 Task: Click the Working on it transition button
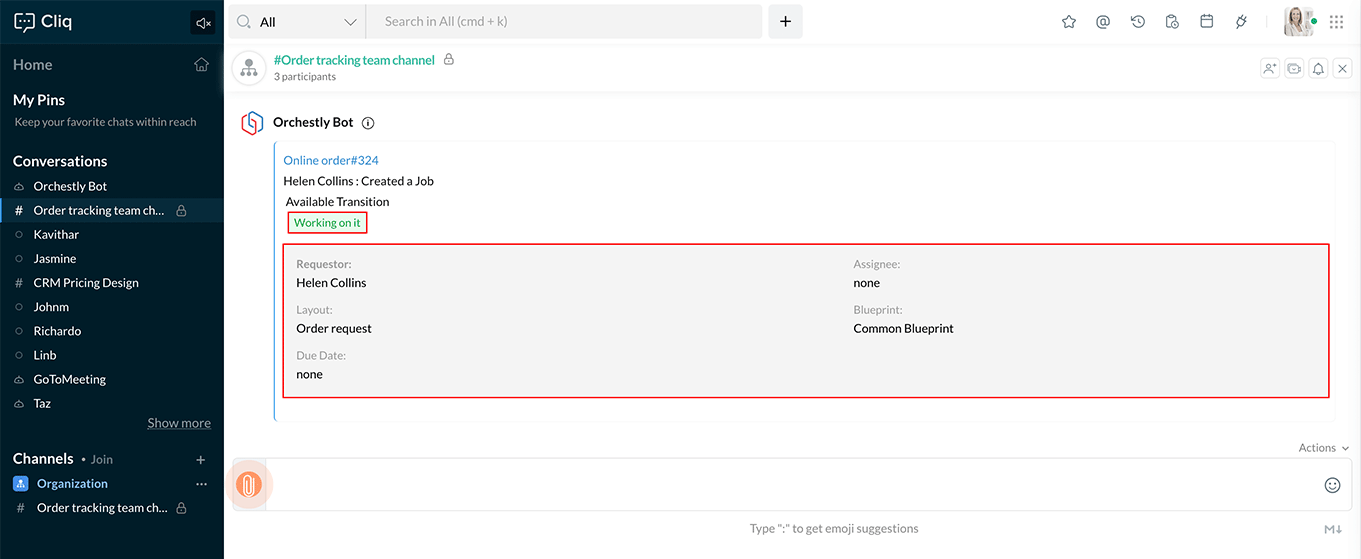327,223
